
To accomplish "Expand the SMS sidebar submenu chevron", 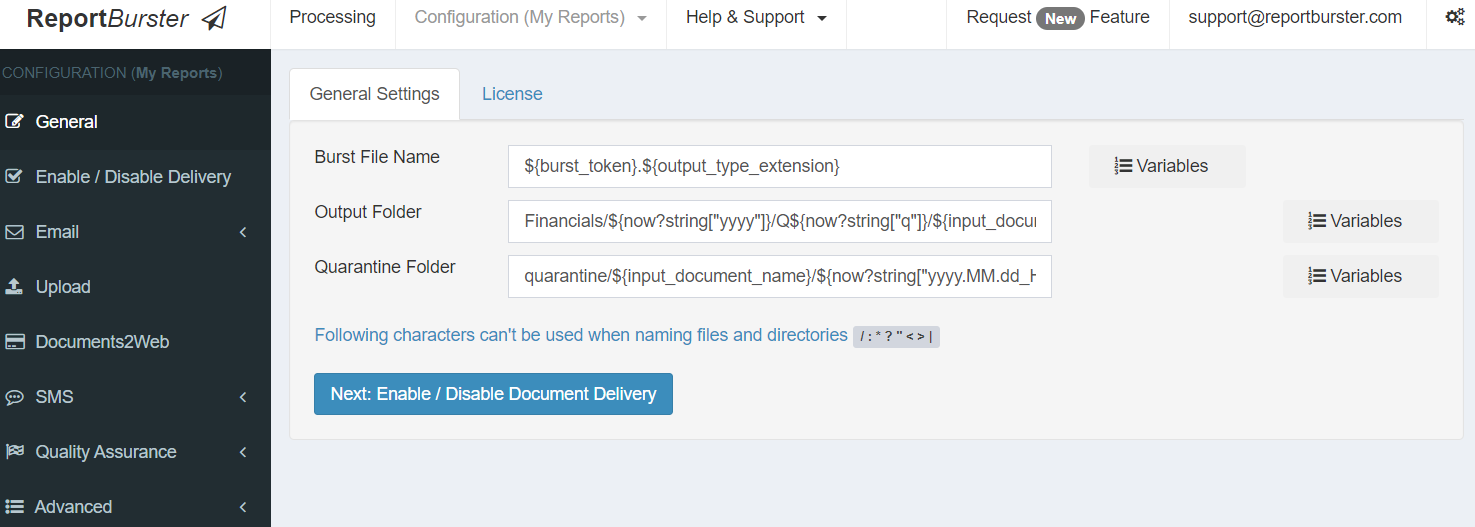I will (x=243, y=397).
